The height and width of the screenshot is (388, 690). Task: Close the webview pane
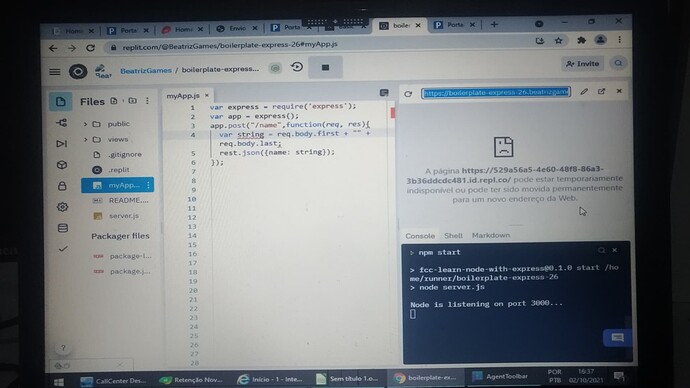pyautogui.click(x=619, y=91)
